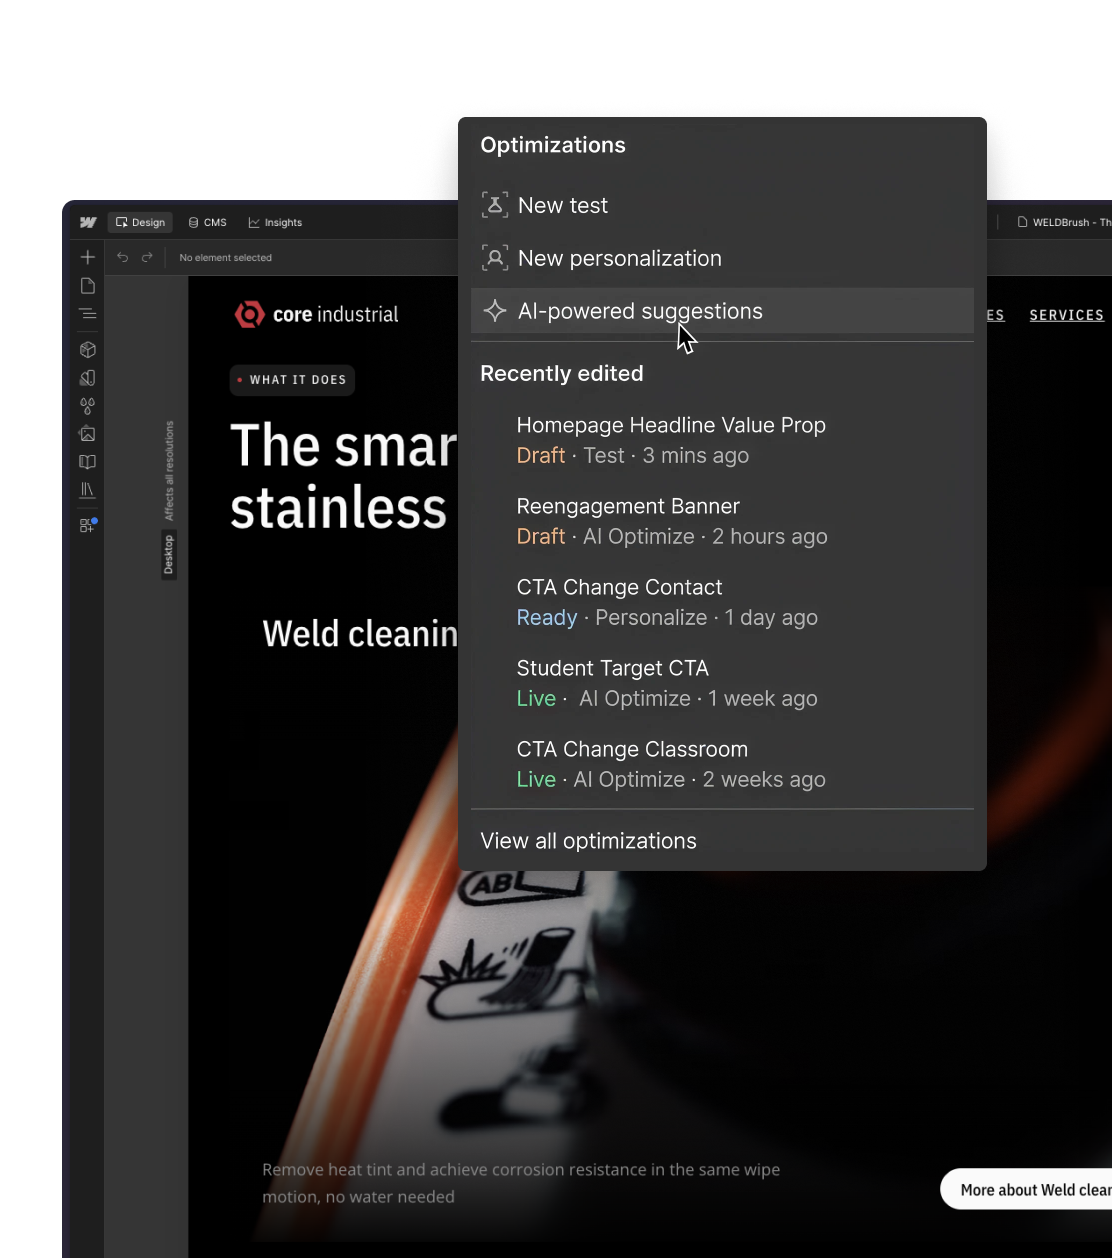Viewport: 1112px width, 1258px height.
Task: Click the sparkle icon beside AI-powered suggestions
Action: coord(495,311)
